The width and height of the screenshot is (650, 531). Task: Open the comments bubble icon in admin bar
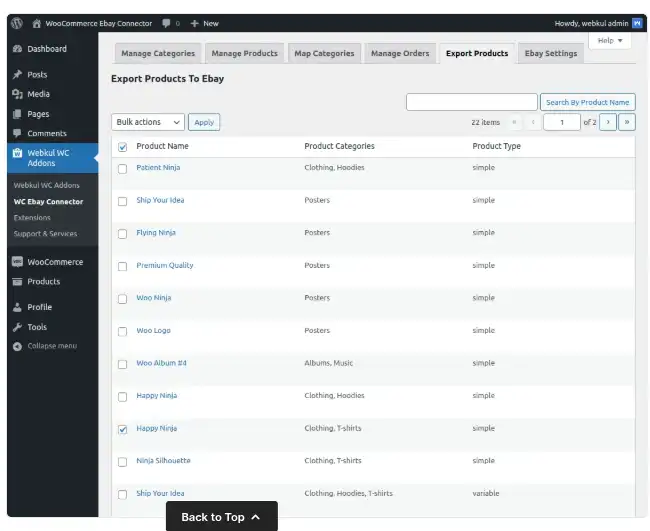pos(166,23)
